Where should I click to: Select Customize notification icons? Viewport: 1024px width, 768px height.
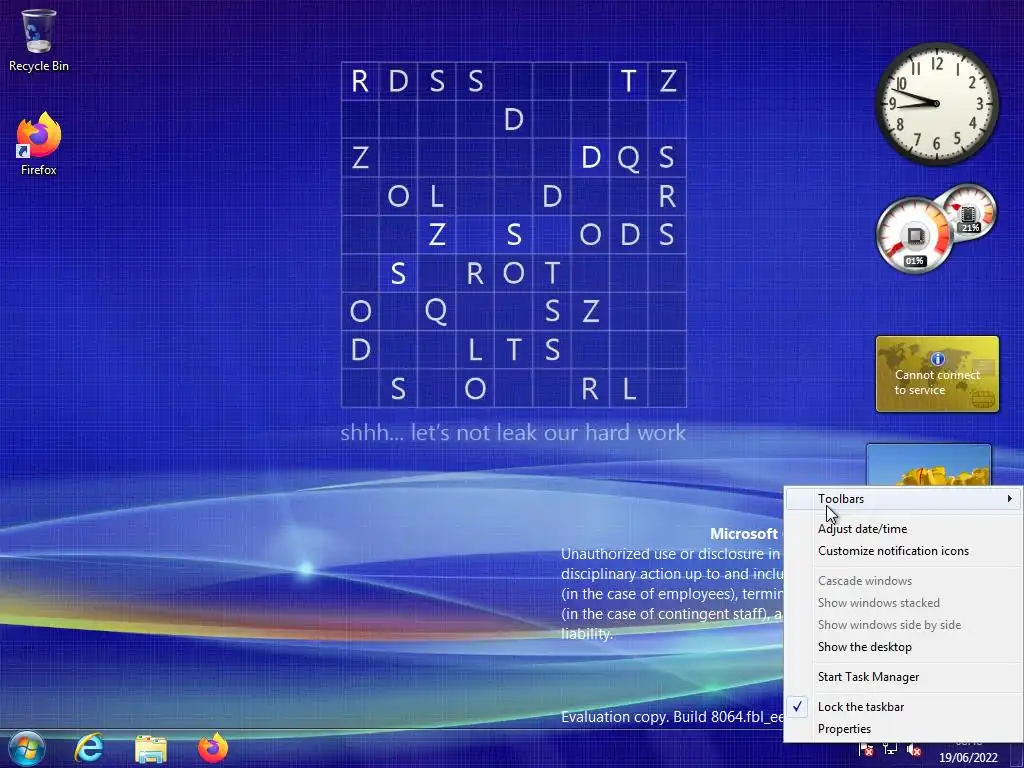click(903, 551)
